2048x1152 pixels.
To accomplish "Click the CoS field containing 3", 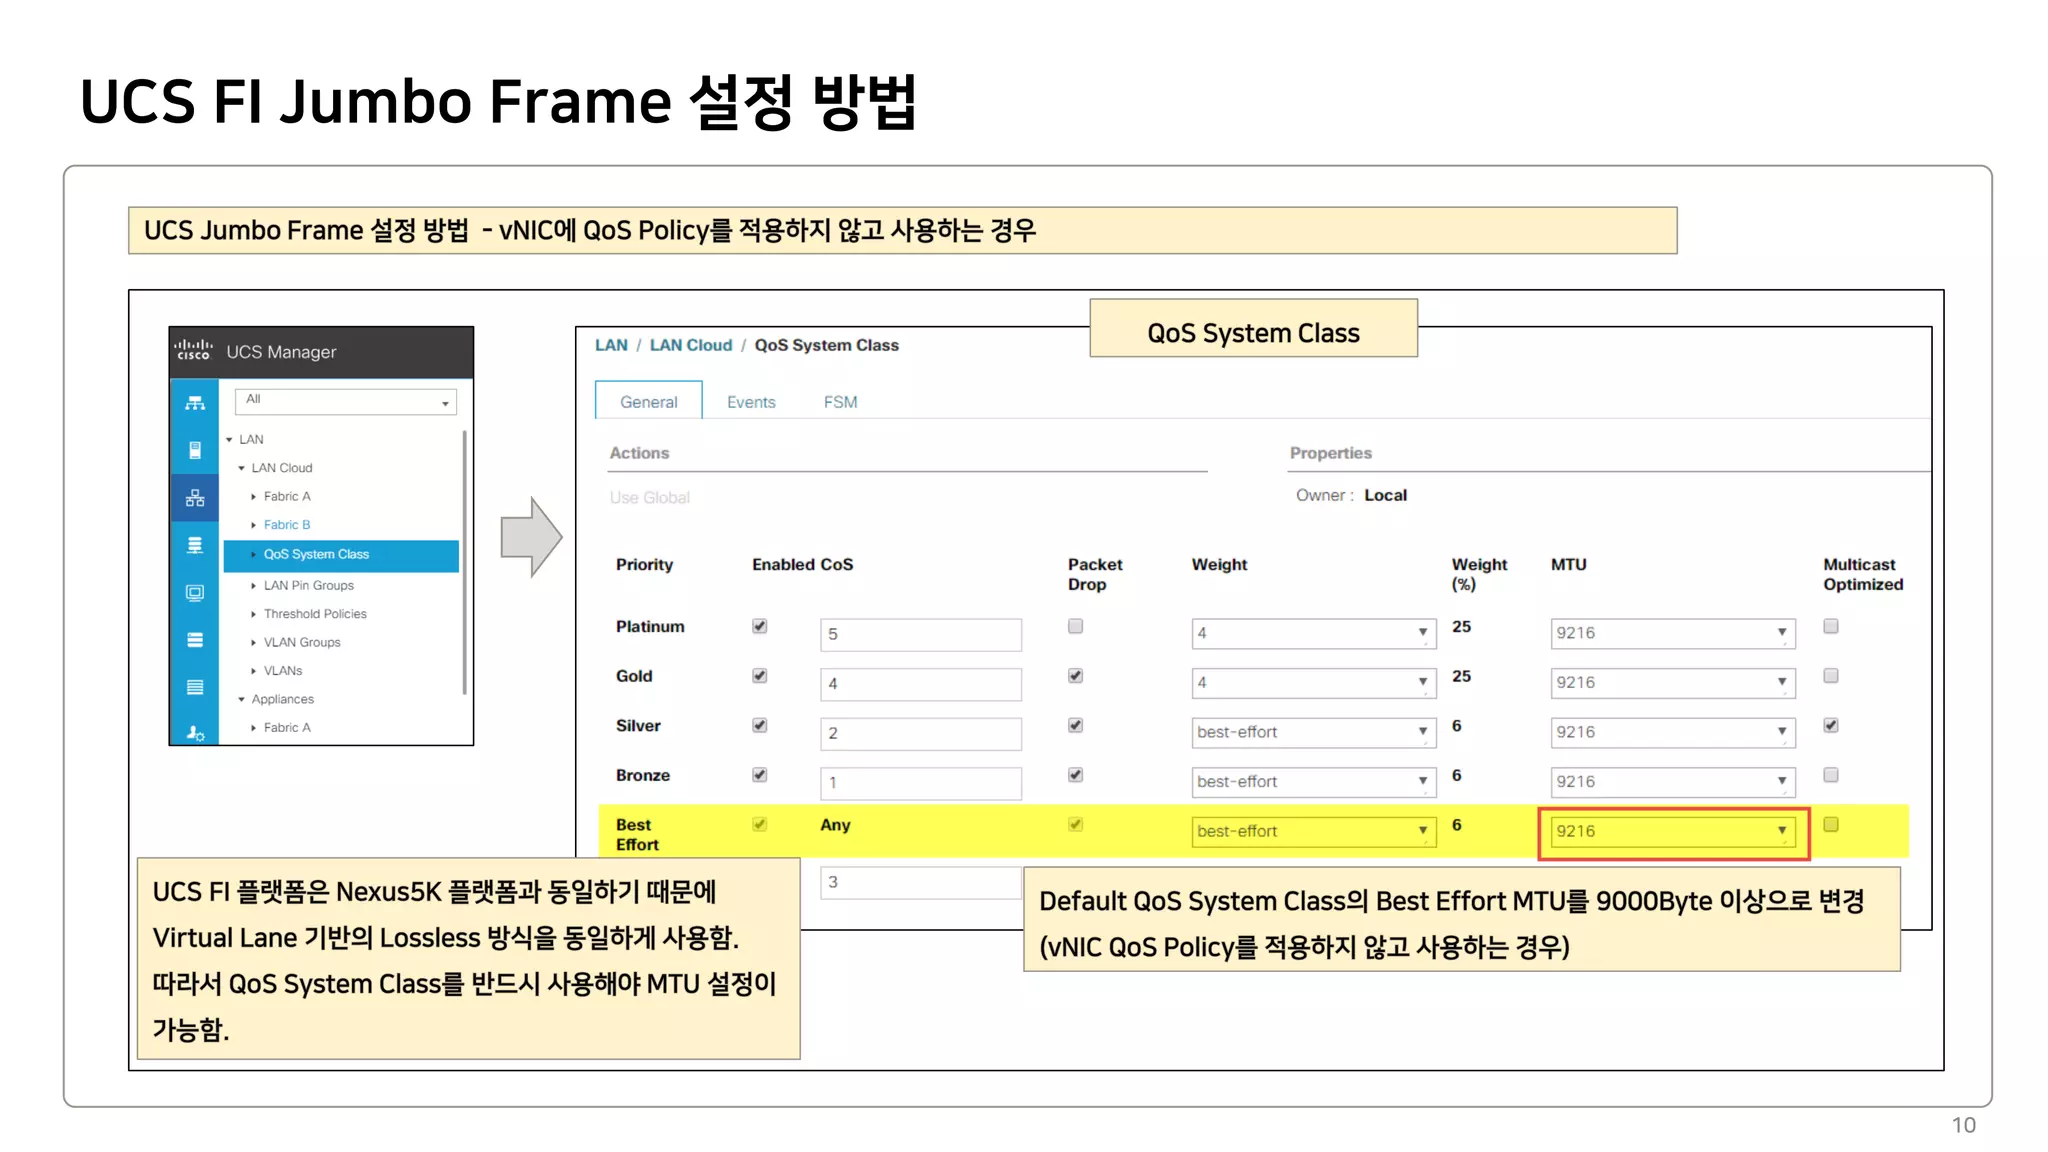I will [921, 882].
